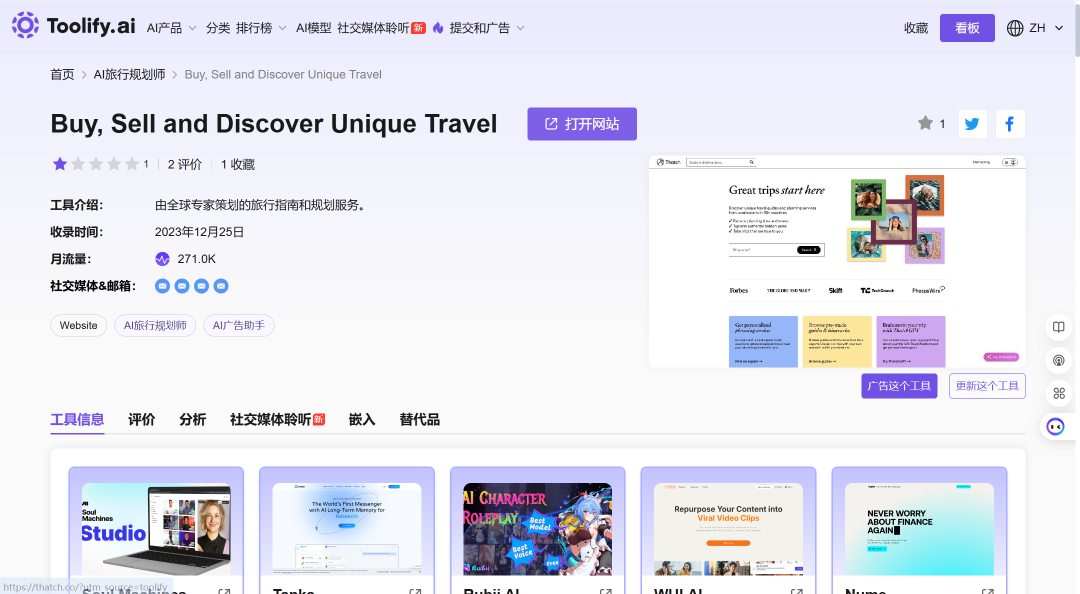The height and width of the screenshot is (594, 1080).
Task: Open Tanka card external link icon
Action: pos(415,591)
